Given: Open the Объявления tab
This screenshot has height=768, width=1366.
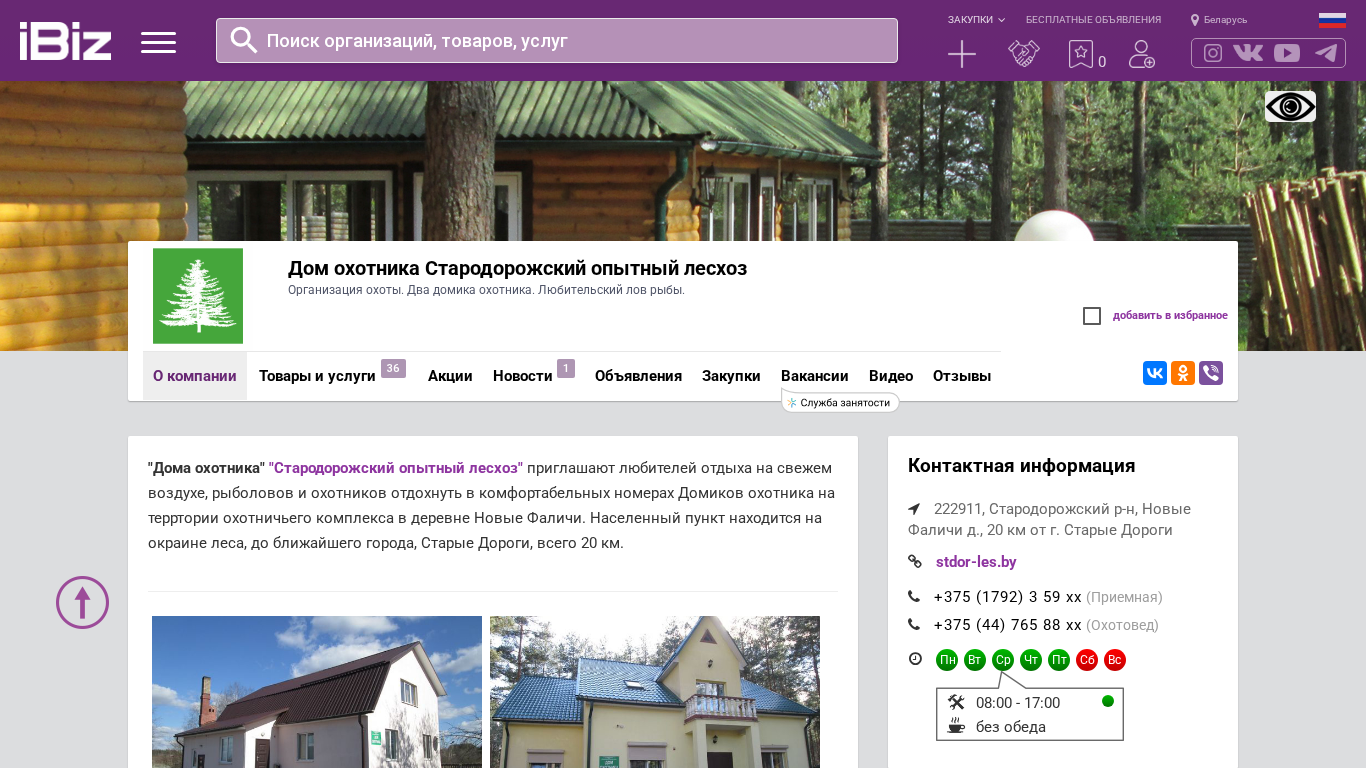Looking at the screenshot, I should click(638, 376).
